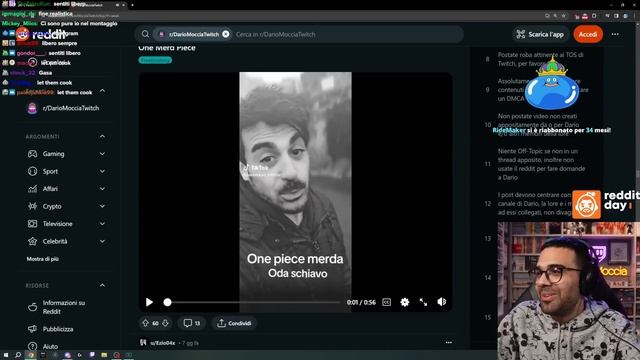Mute the video volume

click(x=442, y=302)
